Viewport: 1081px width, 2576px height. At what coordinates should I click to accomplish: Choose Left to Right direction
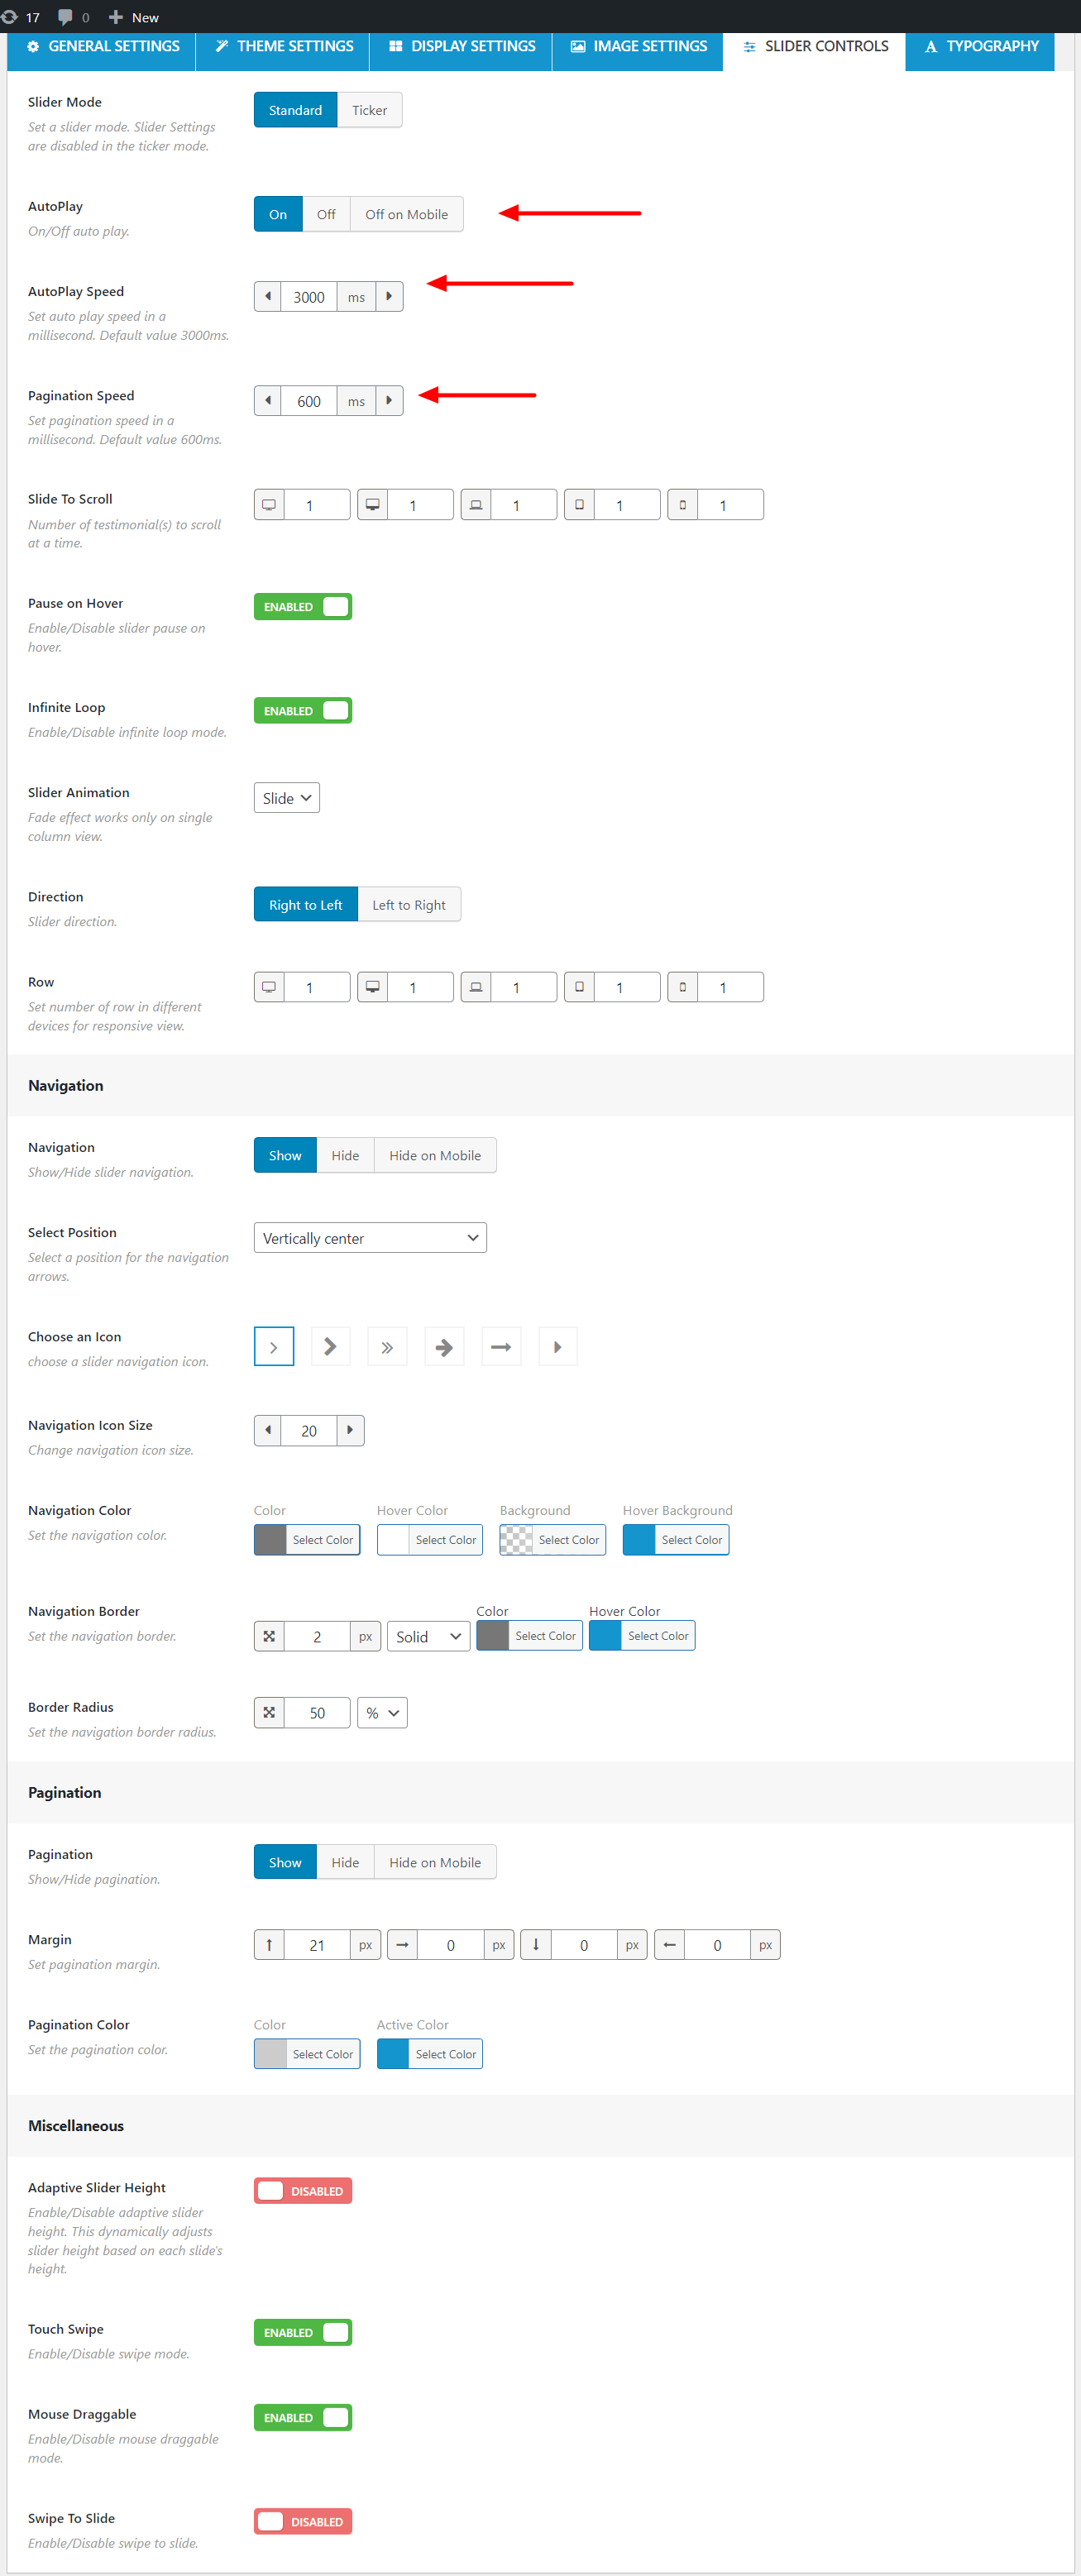[x=409, y=904]
